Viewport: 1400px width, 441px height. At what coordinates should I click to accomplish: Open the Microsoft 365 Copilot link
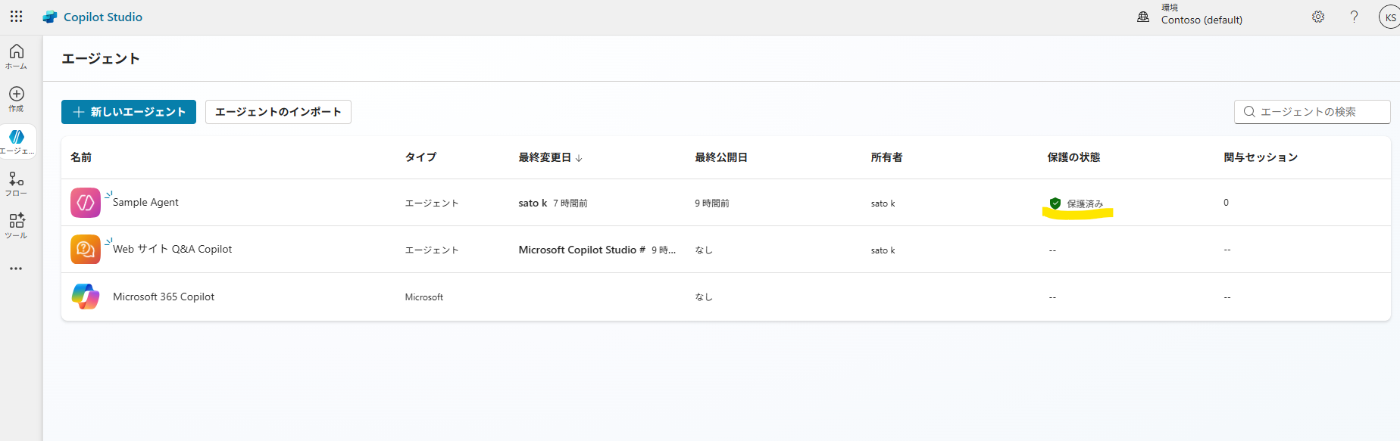click(163, 297)
